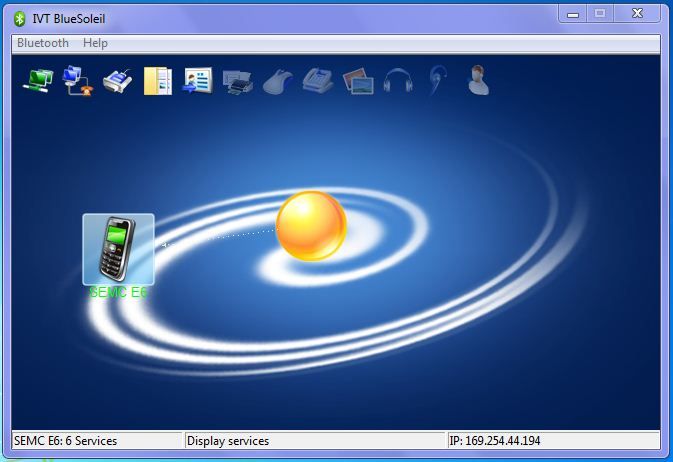
Task: Select the Bluetooth Headphones audio icon
Action: (x=398, y=80)
